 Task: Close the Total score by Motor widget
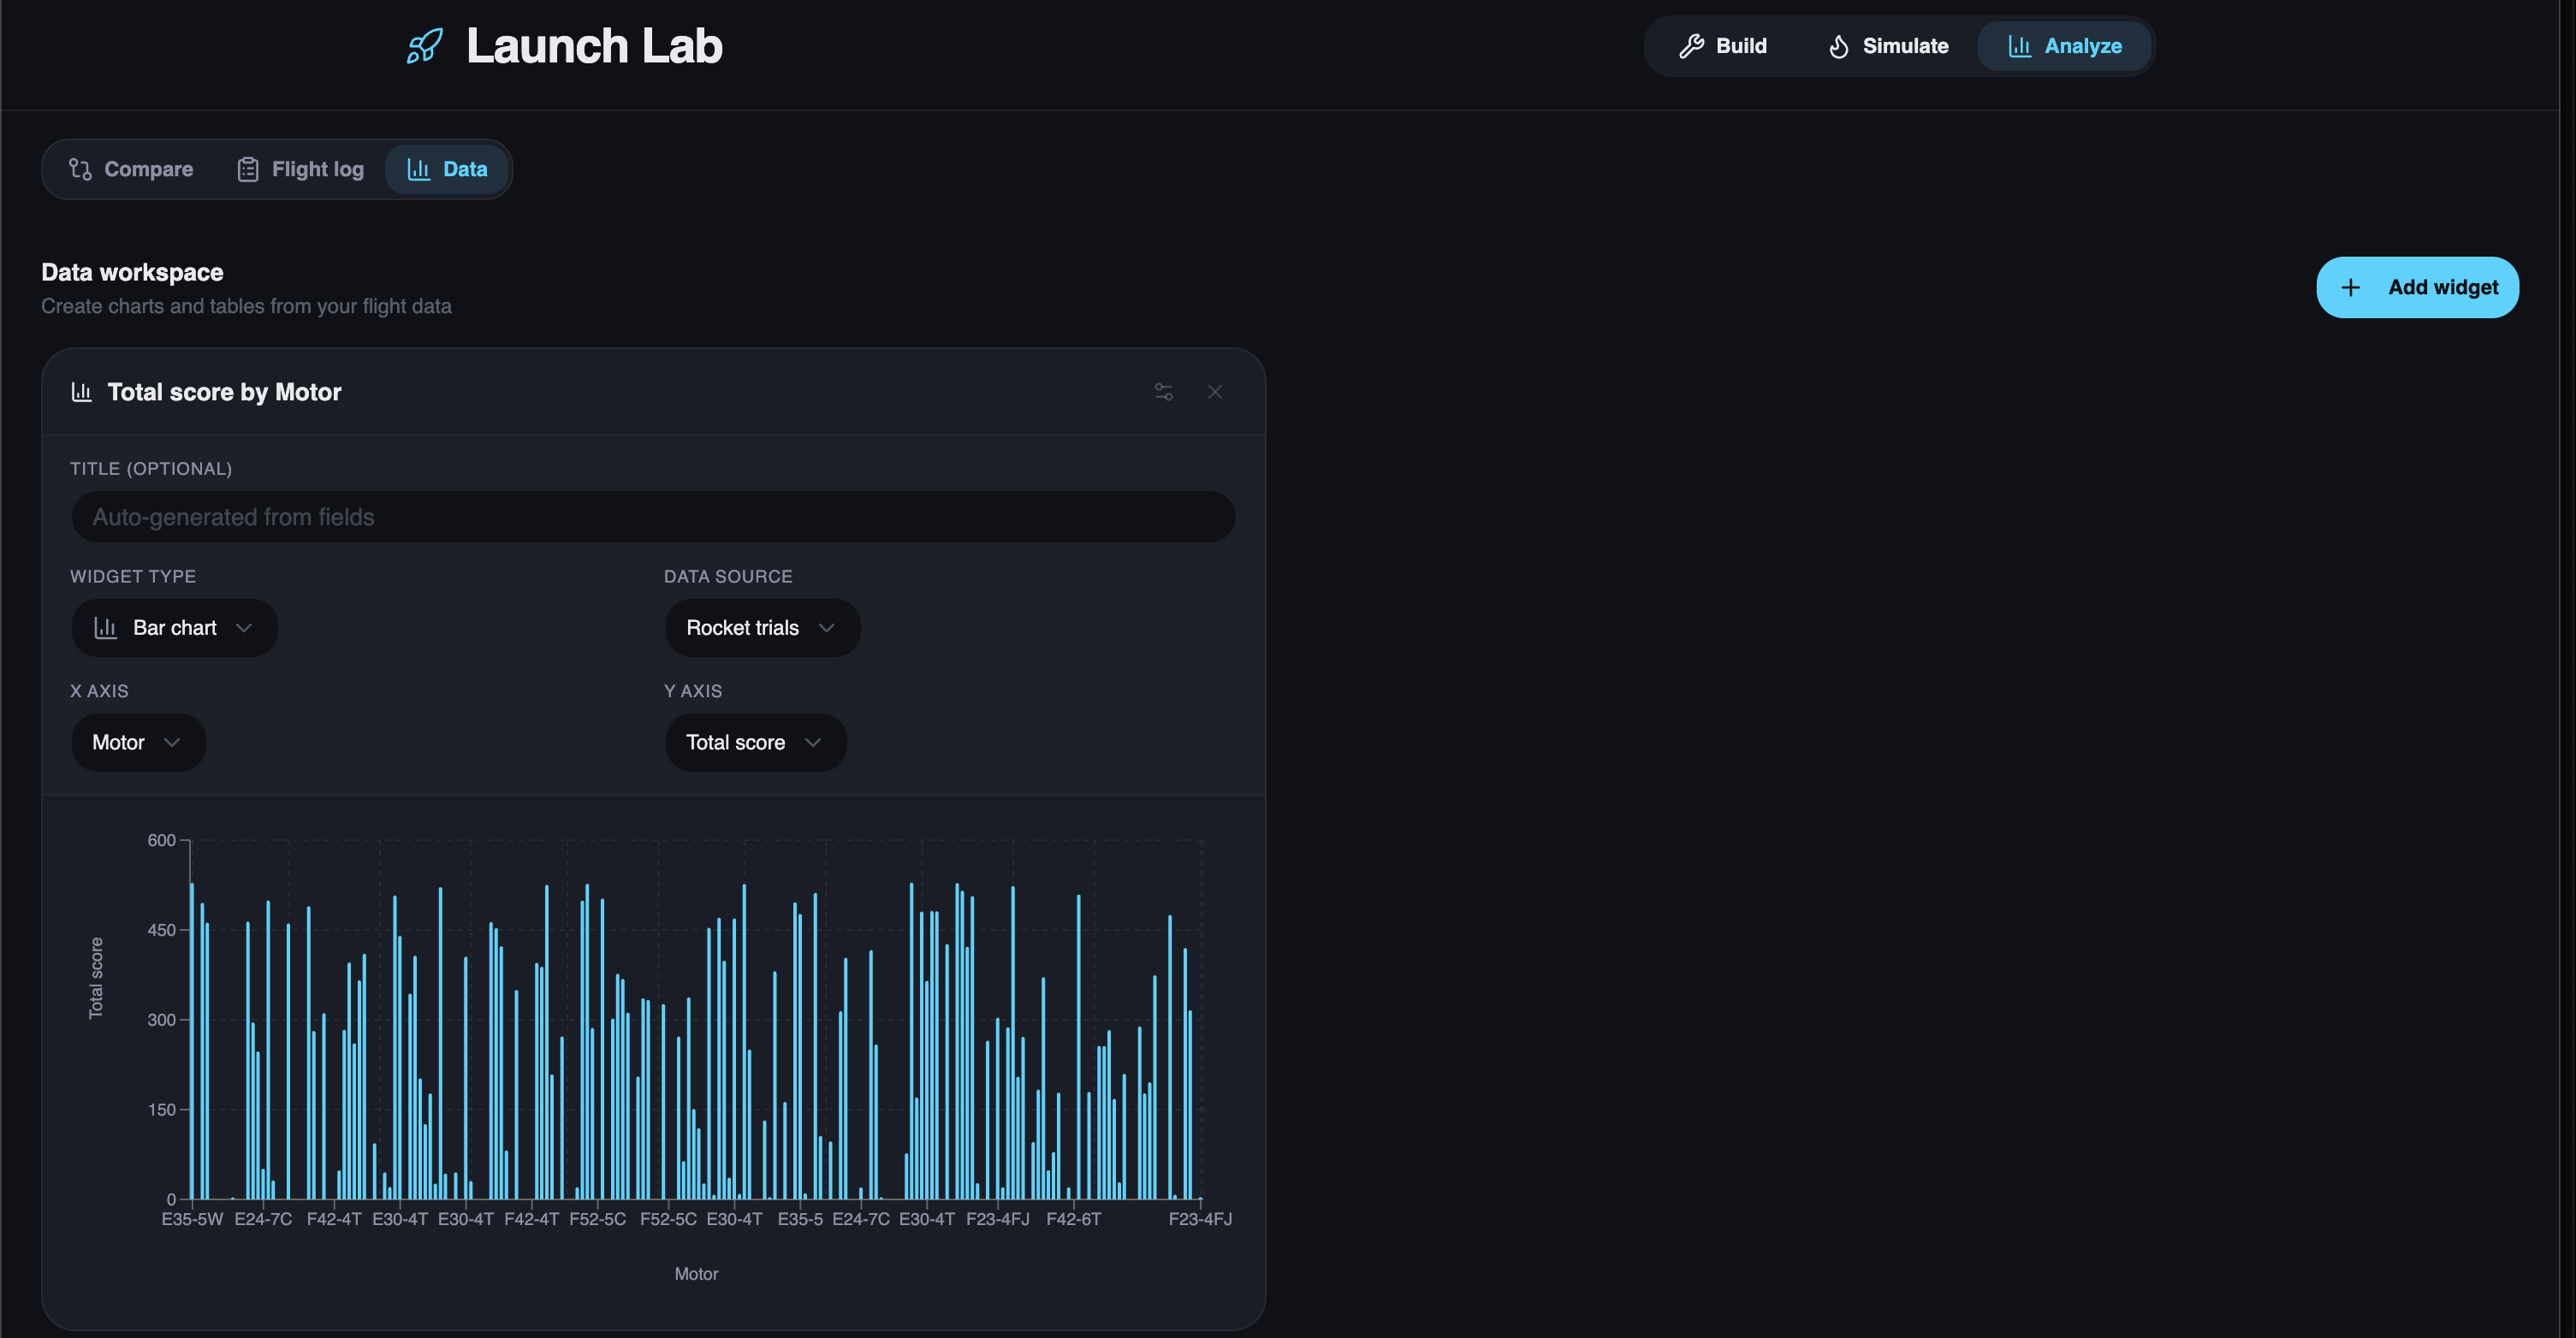point(1214,392)
